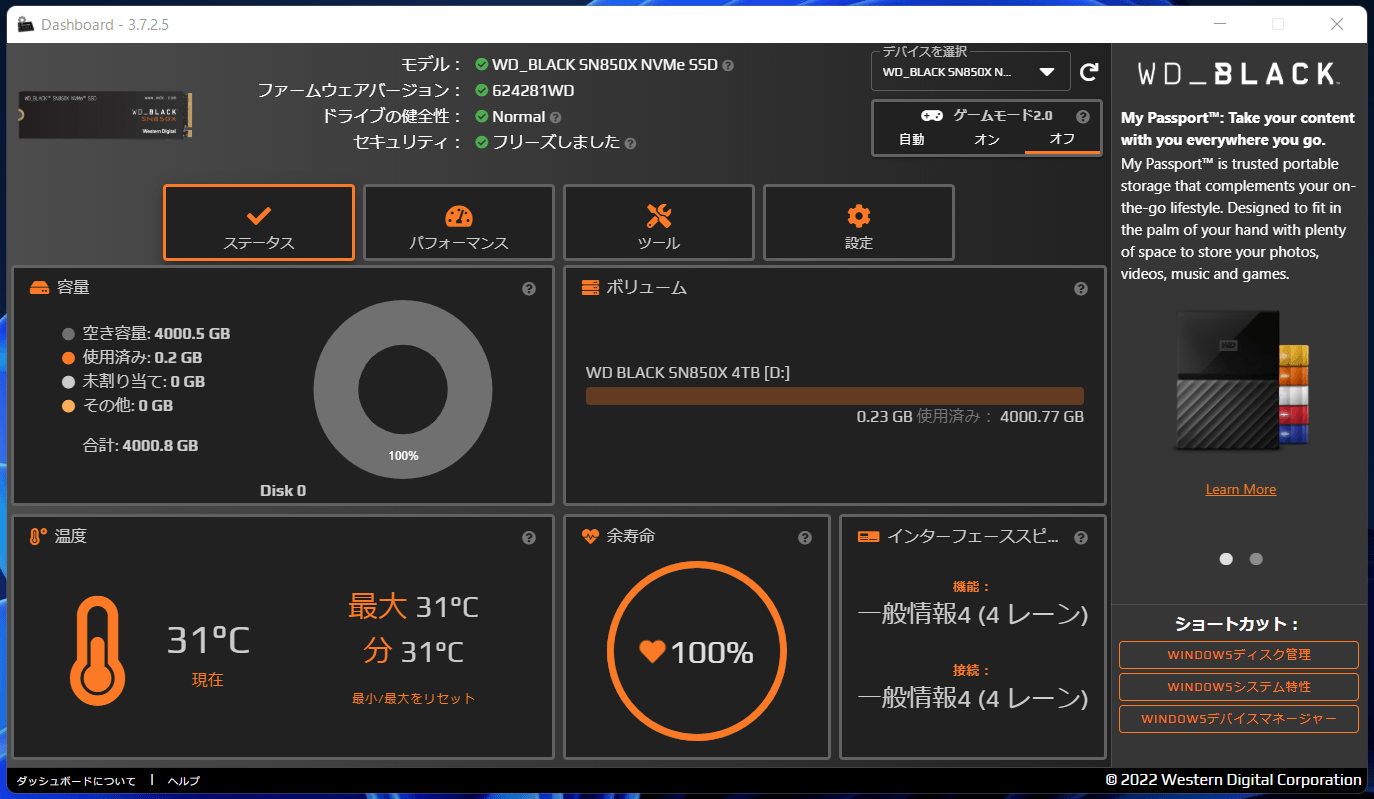Click the WD BLACK SN850X 4TB [D:] label
Screen dimensions: 1374x799
tap(688, 373)
